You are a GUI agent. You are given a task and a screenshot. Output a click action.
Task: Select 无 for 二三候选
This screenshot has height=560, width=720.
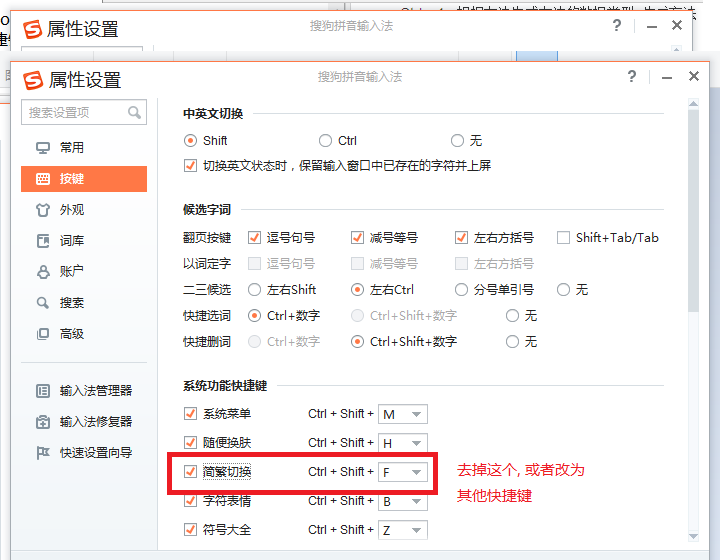(x=563, y=290)
